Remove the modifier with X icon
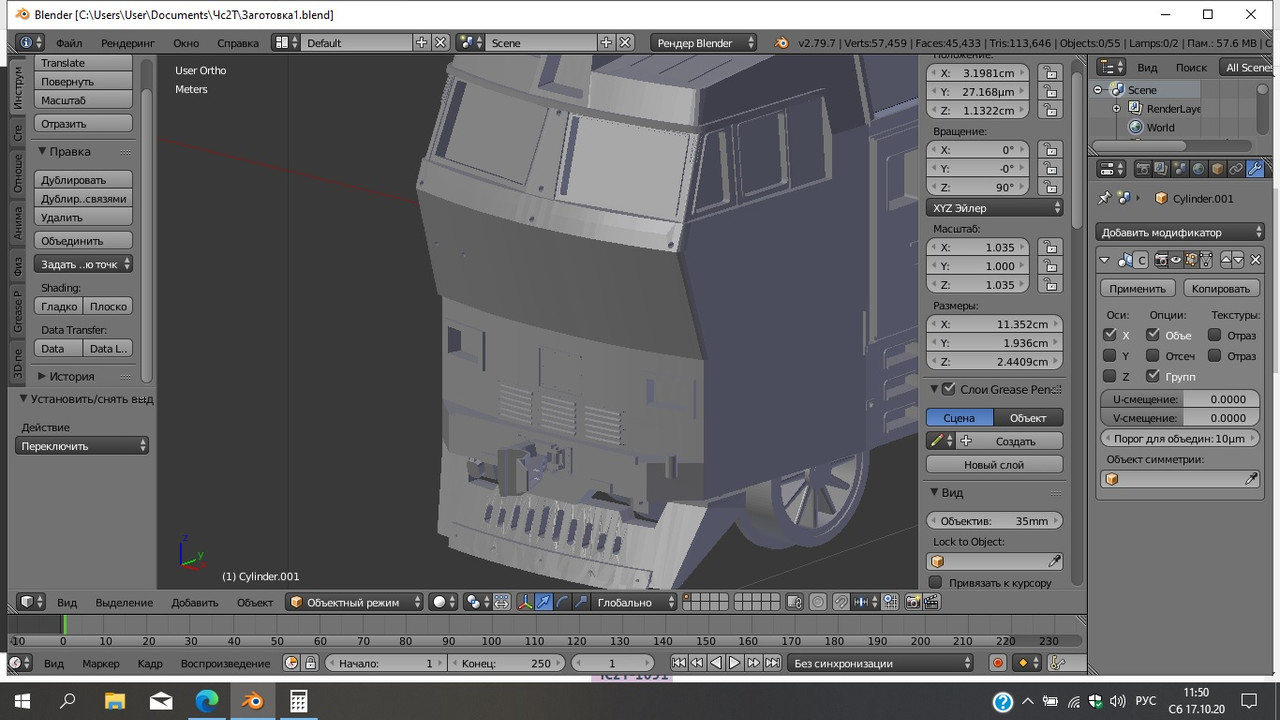The image size is (1280, 720). pyautogui.click(x=1256, y=260)
